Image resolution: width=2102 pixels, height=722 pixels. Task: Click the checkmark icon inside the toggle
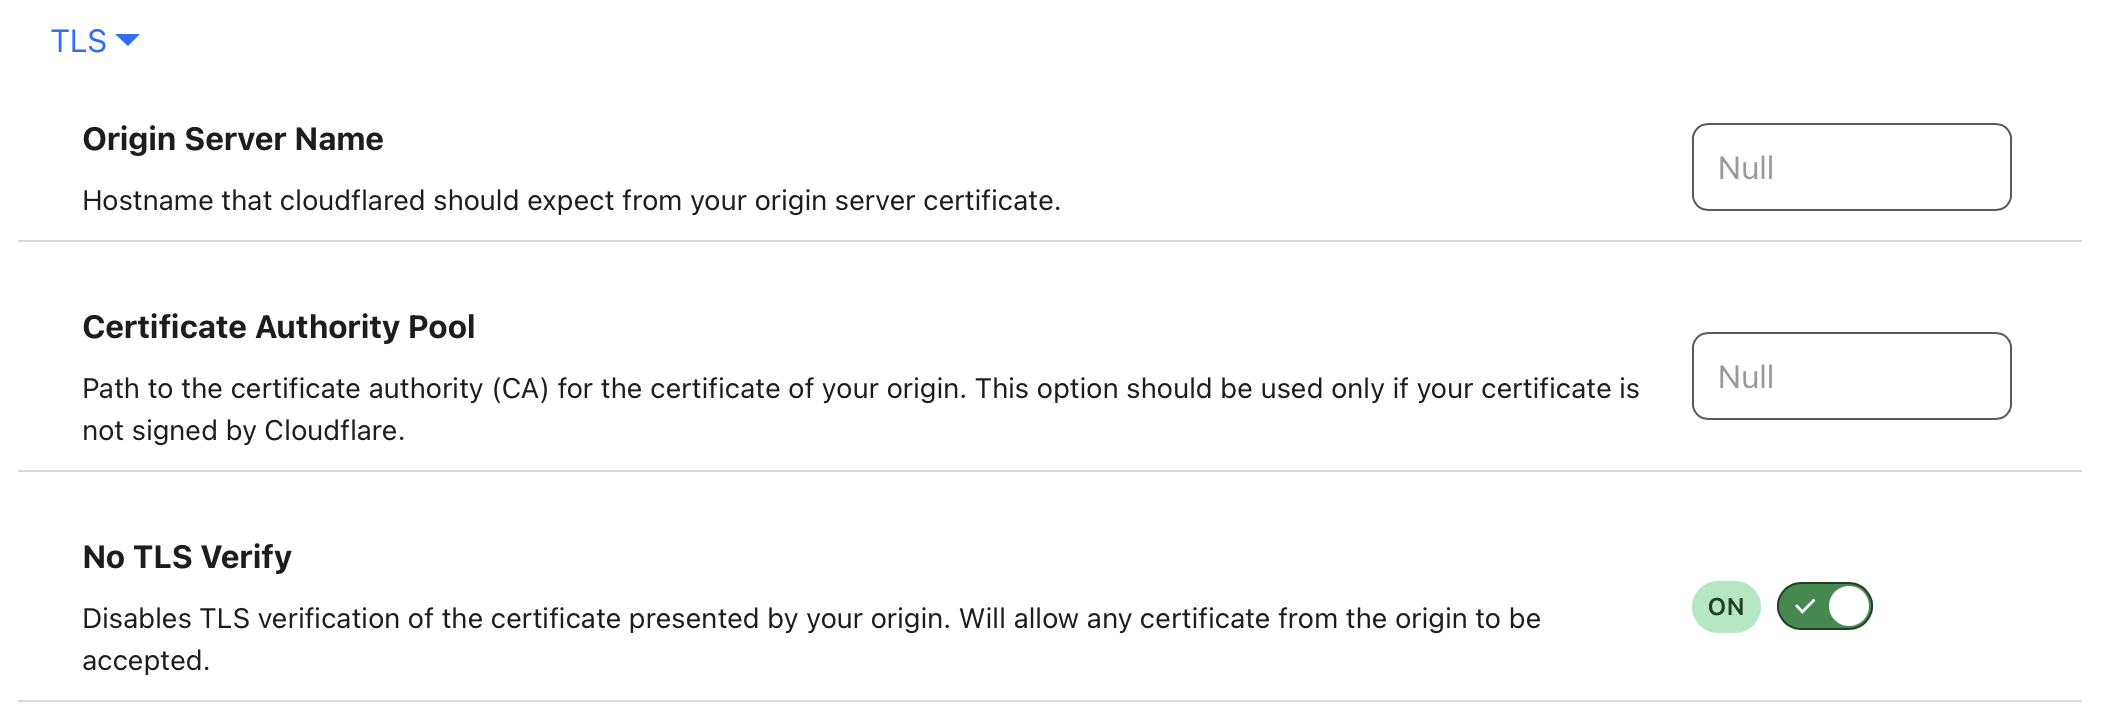pyautogui.click(x=1805, y=606)
